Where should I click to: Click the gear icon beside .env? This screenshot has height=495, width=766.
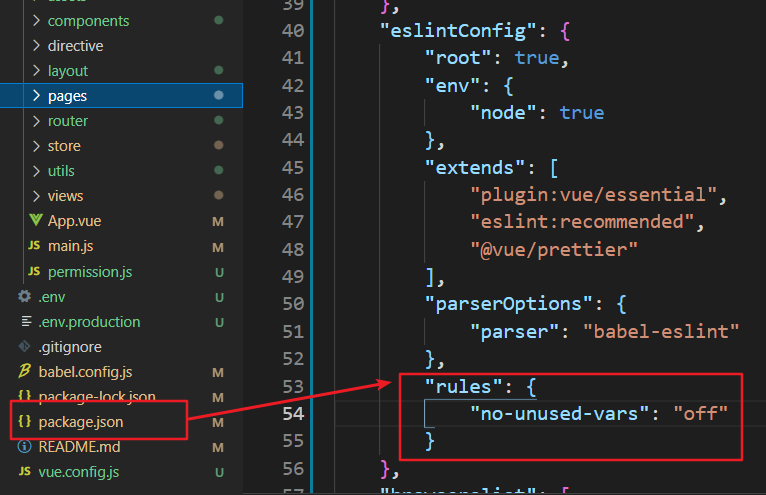point(24,296)
